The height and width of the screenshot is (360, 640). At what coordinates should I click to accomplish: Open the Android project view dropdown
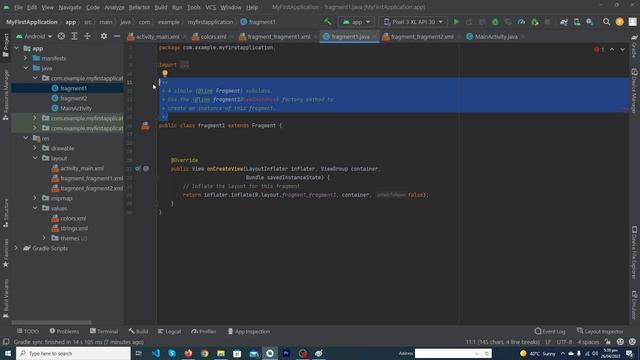(x=34, y=36)
